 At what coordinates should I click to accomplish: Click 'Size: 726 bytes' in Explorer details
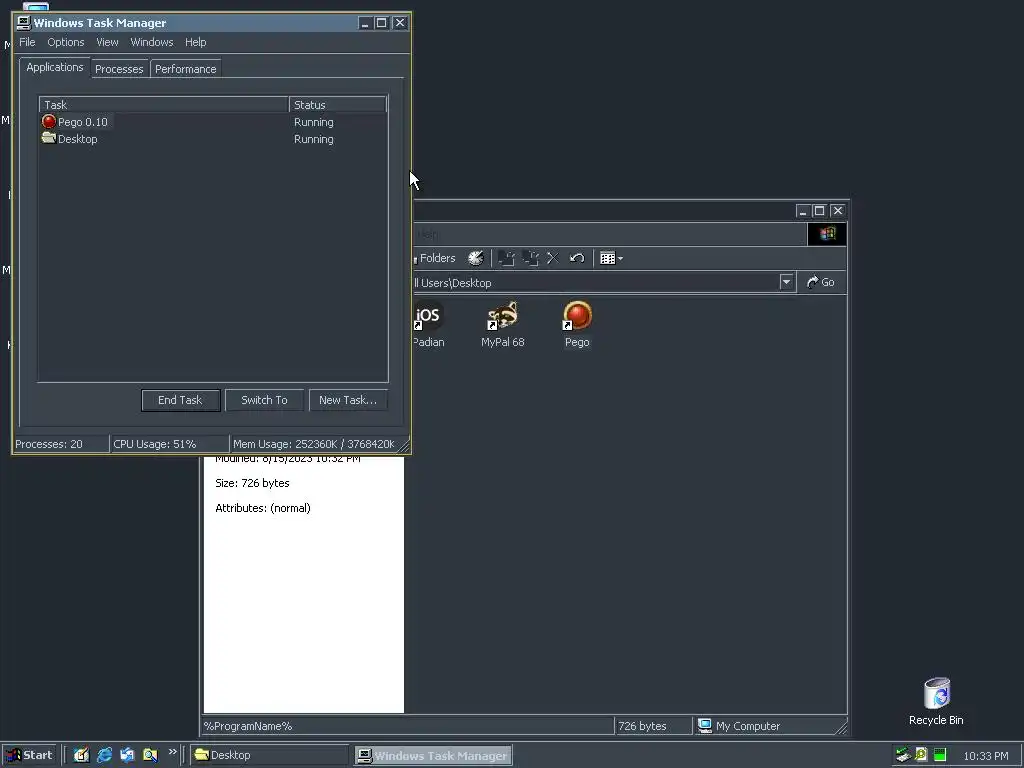[252, 483]
